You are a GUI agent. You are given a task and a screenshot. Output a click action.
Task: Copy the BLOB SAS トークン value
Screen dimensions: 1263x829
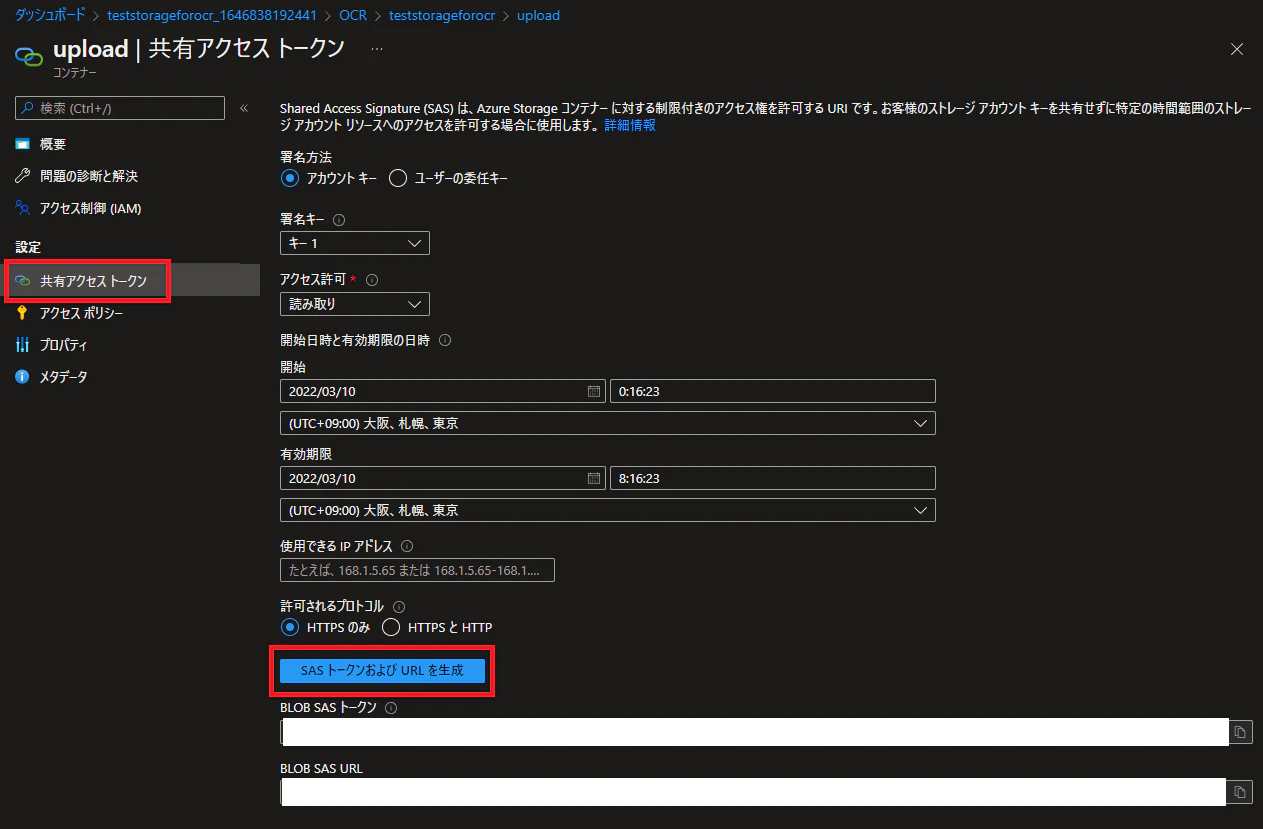[x=1240, y=732]
